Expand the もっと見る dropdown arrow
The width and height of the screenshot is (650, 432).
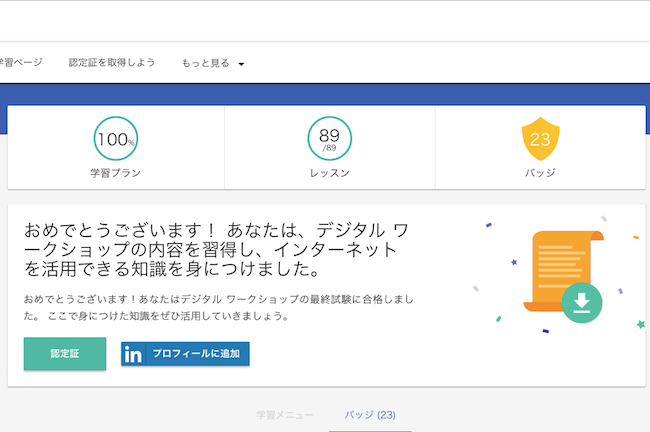click(241, 64)
